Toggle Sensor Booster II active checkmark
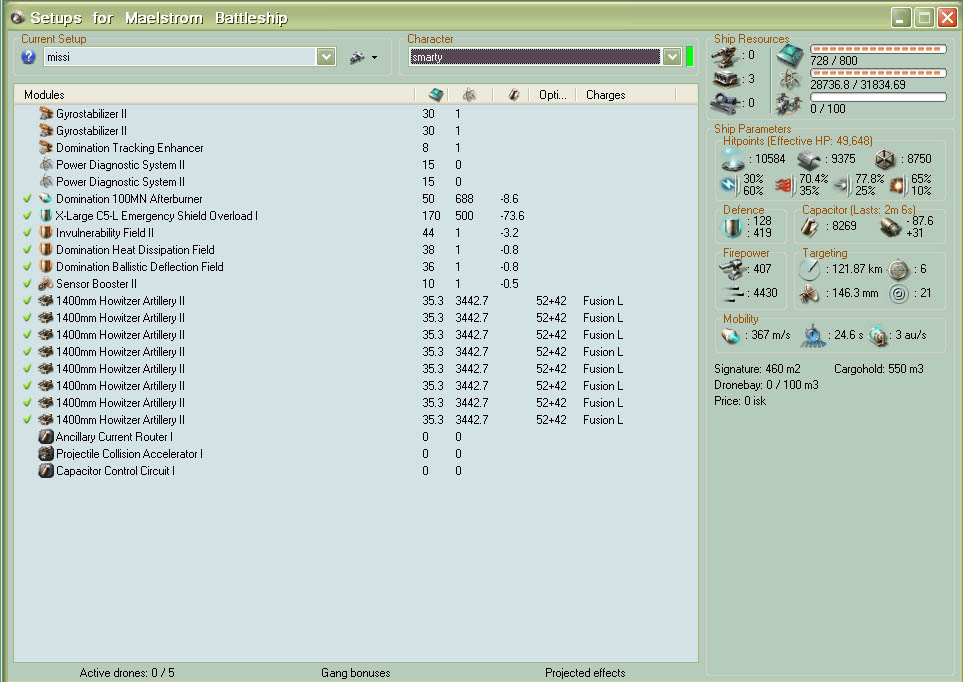 (27, 284)
